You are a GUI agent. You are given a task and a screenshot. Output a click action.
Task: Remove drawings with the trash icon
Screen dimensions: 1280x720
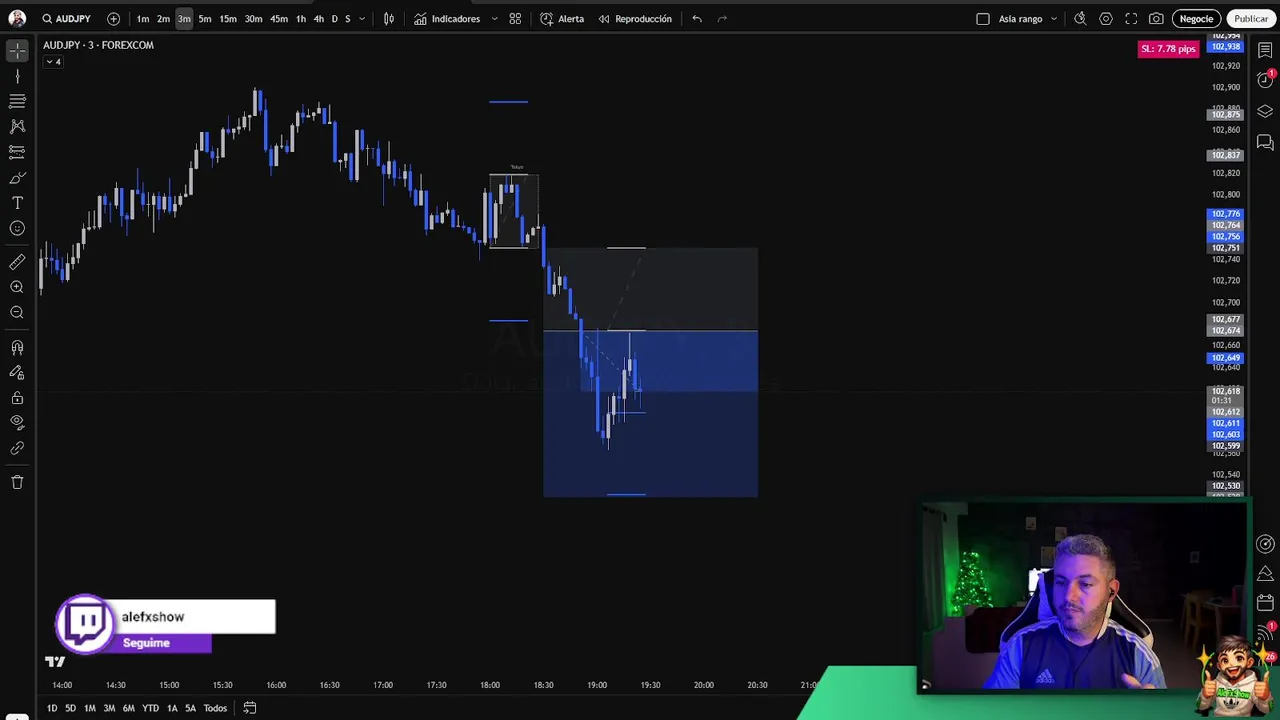pos(17,482)
